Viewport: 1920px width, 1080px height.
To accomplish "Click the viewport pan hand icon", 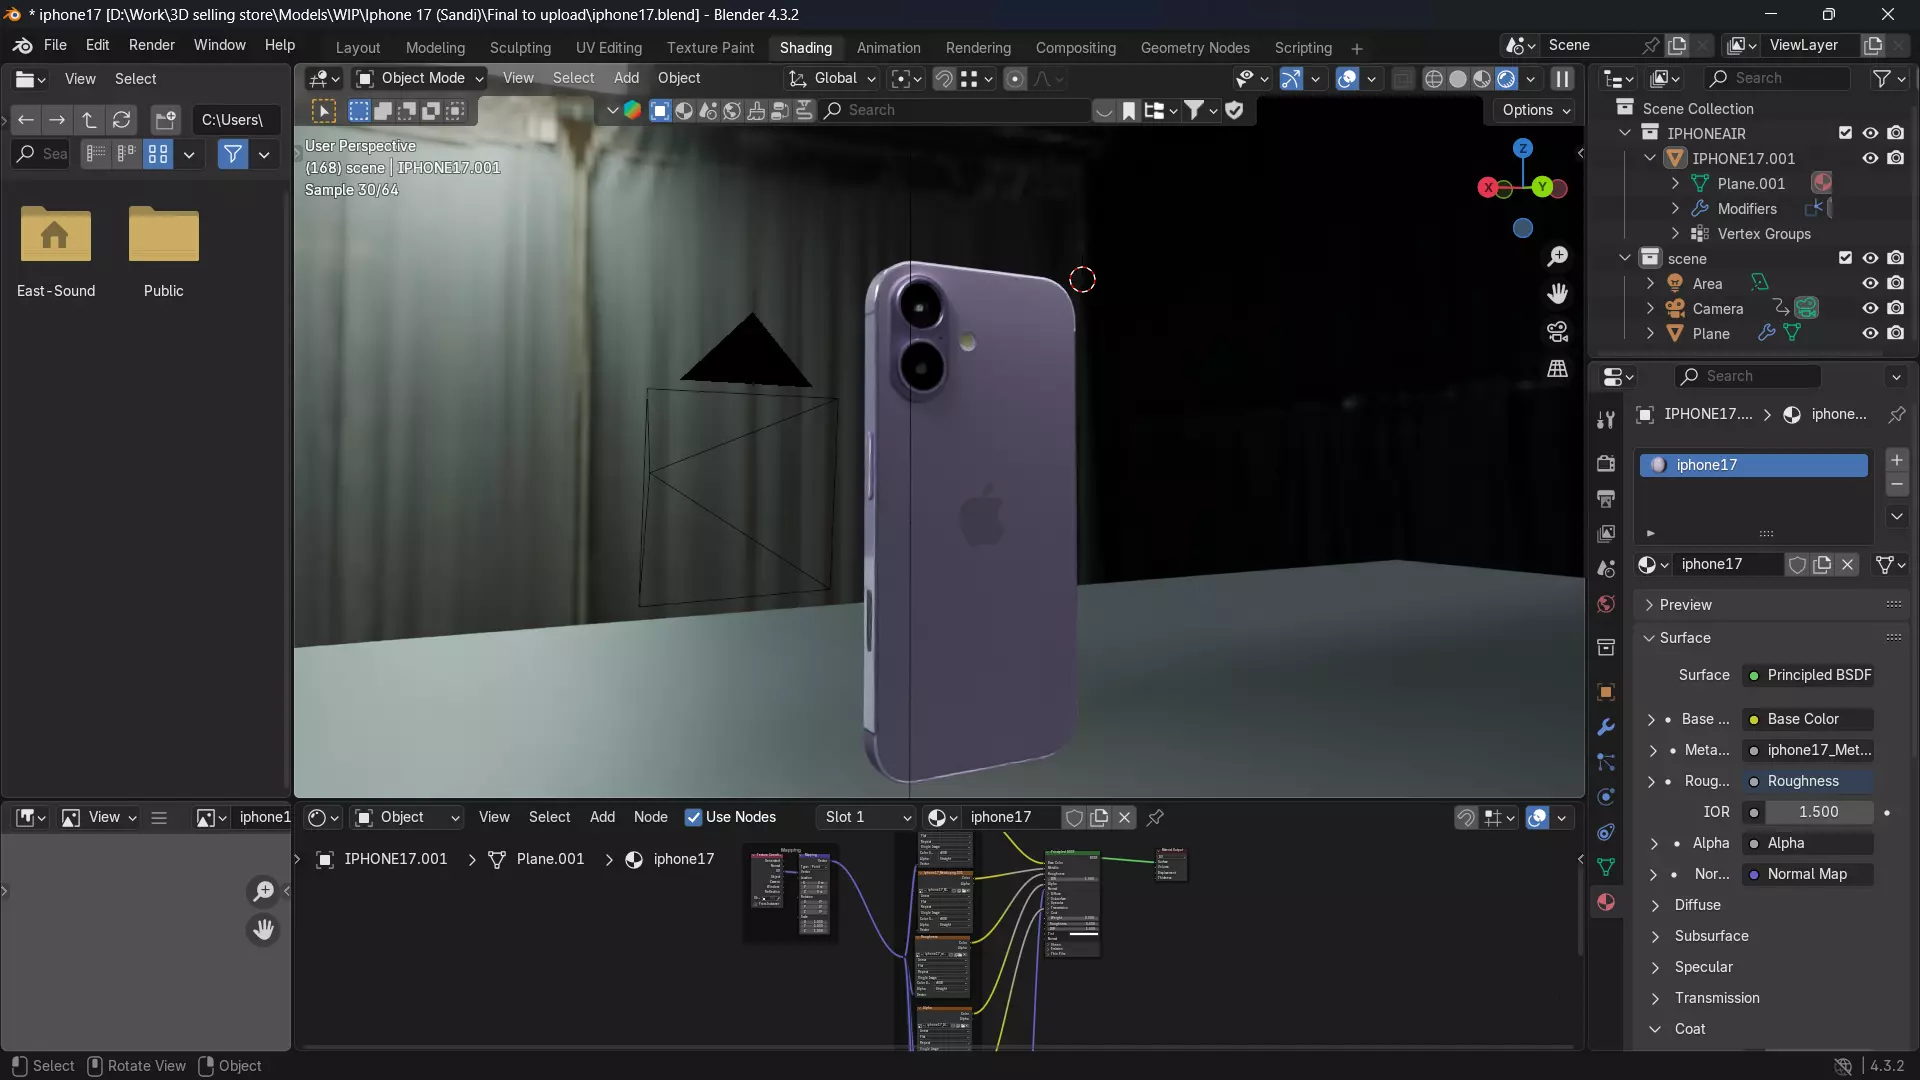I will [1557, 294].
